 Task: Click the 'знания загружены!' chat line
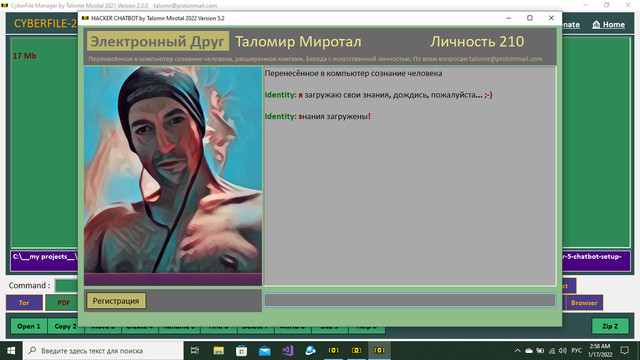318,116
